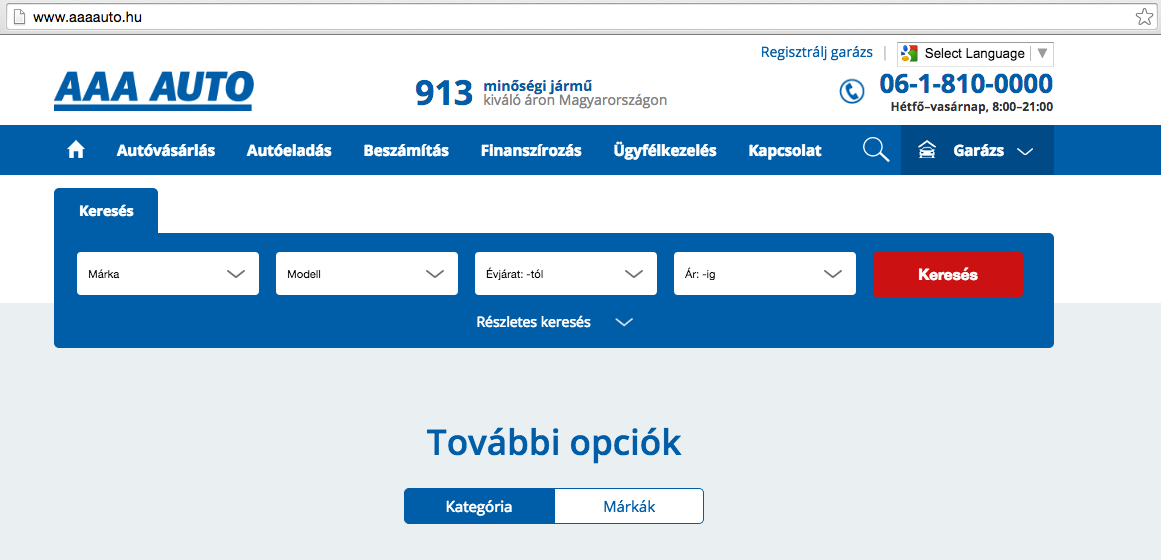Open the Modell dropdown
The height and width of the screenshot is (560, 1161).
click(367, 273)
